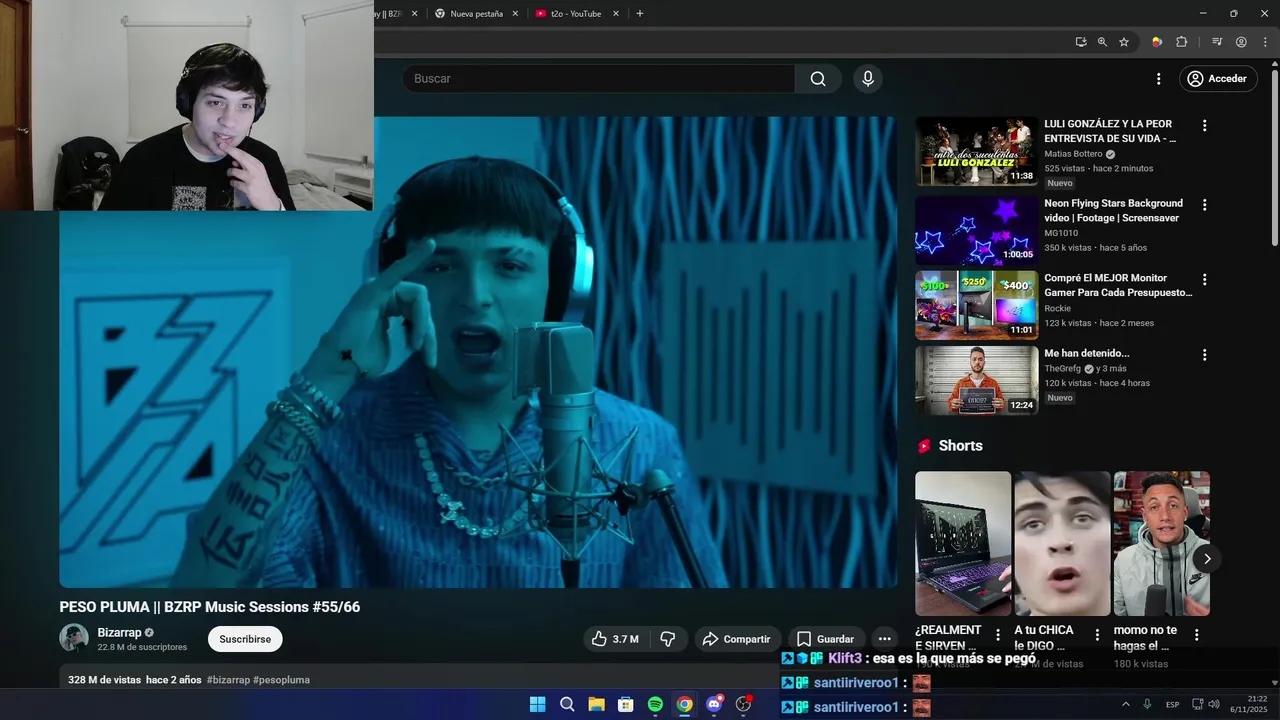
Task: Focus the Buscar search field
Action: [x=600, y=79]
